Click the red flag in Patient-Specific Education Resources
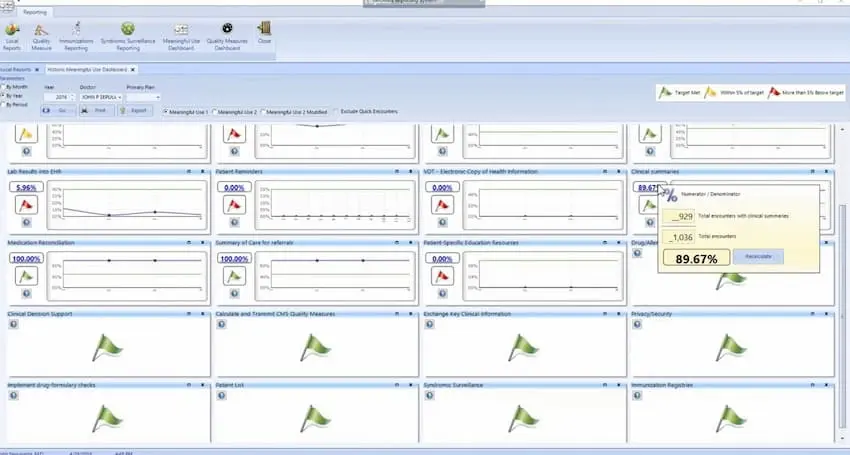 coord(442,276)
